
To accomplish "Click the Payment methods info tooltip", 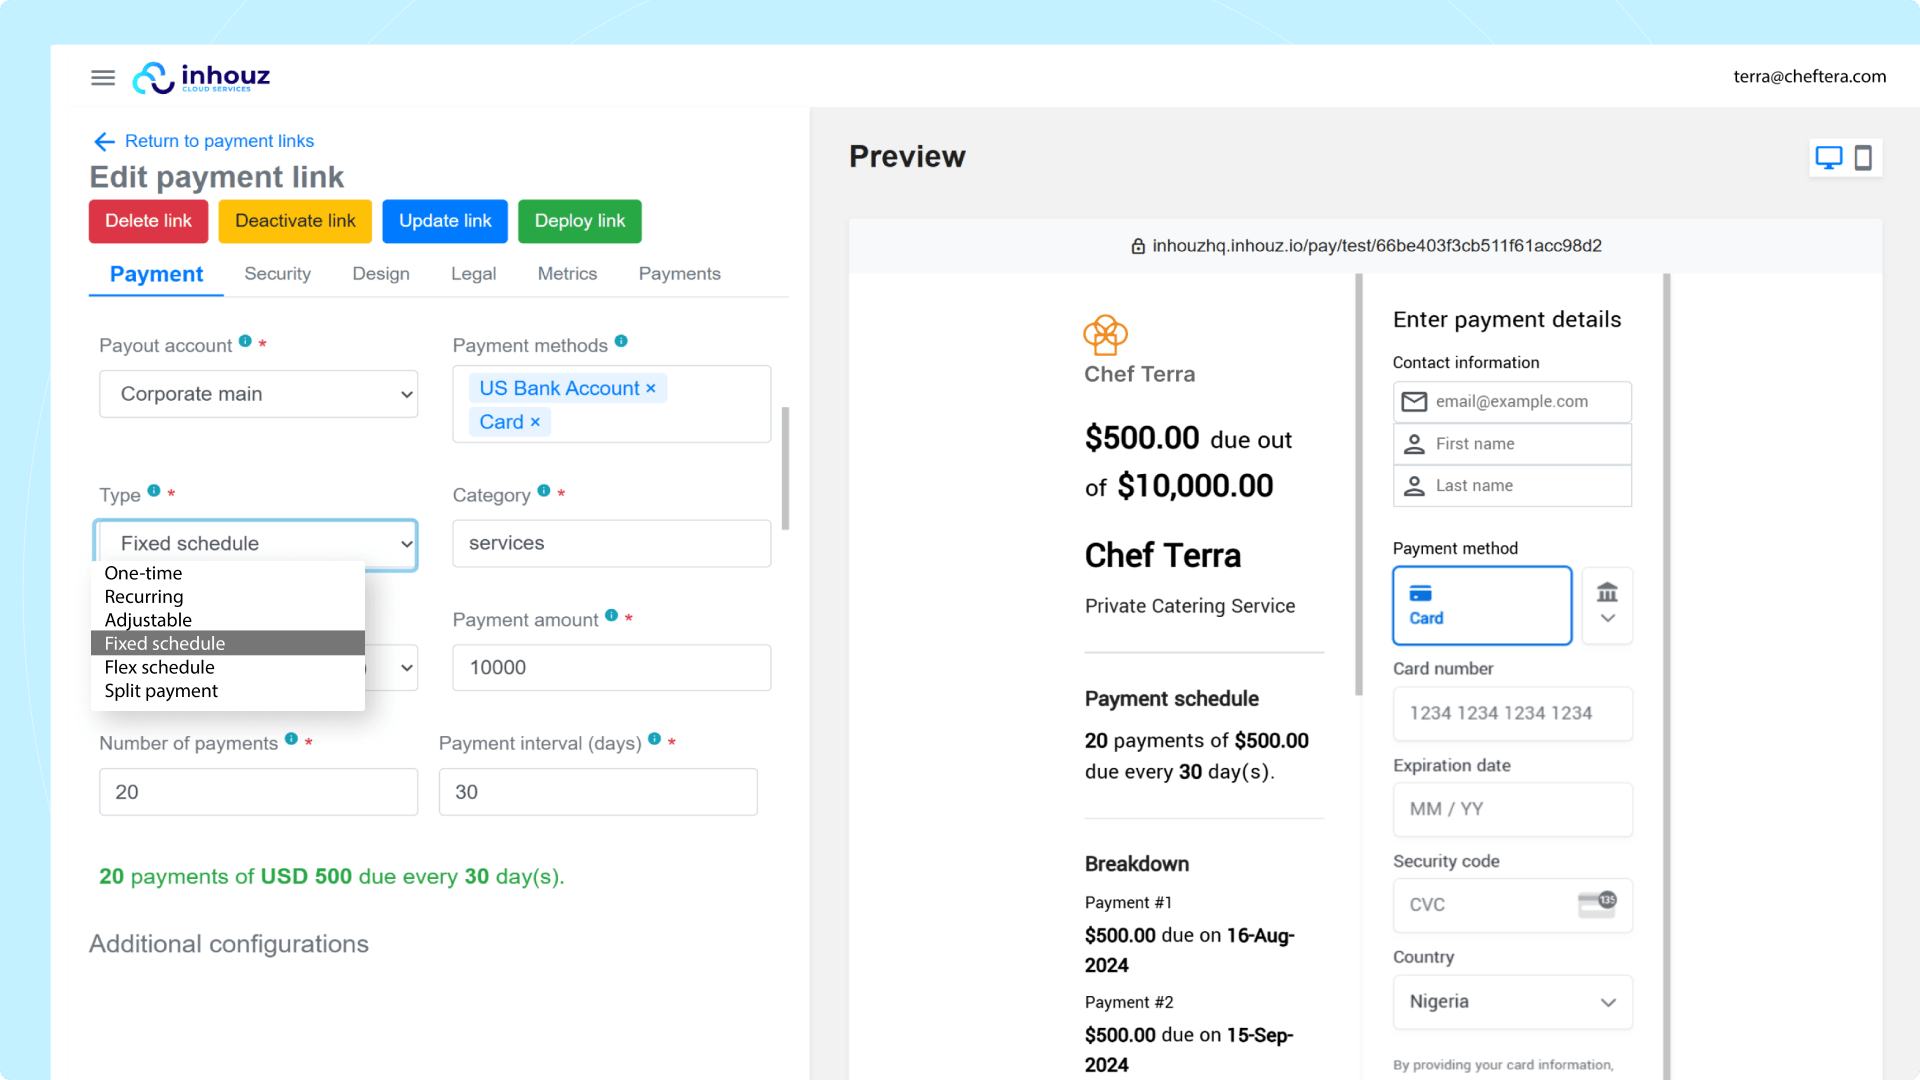I will click(622, 340).
